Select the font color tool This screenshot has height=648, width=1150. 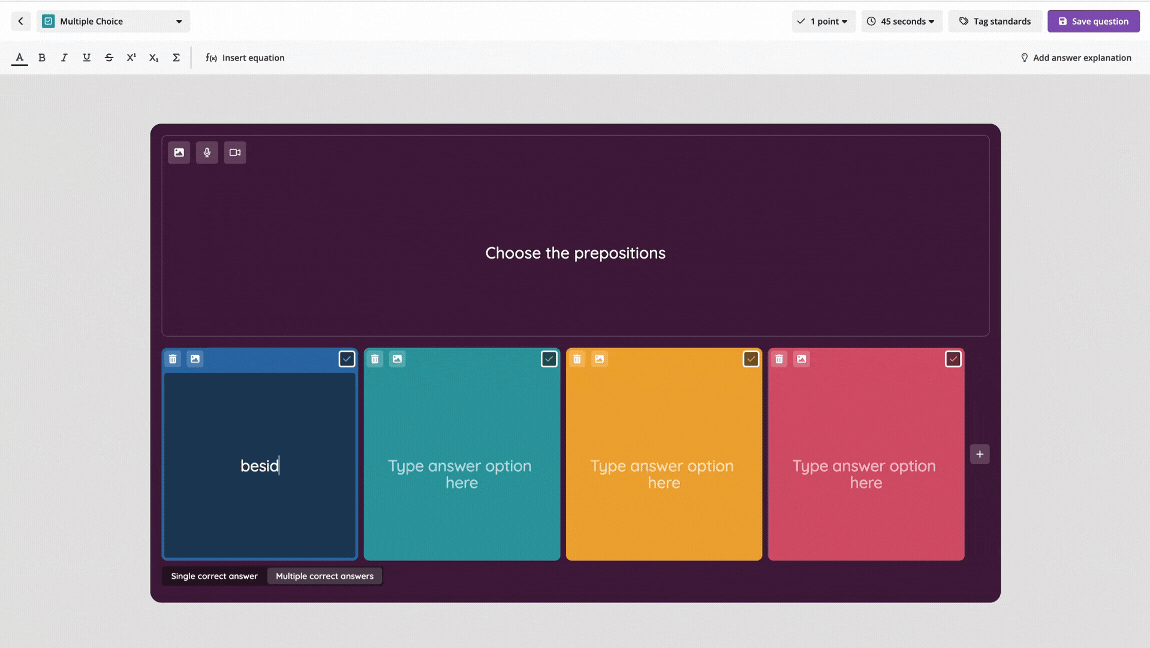pyautogui.click(x=20, y=58)
